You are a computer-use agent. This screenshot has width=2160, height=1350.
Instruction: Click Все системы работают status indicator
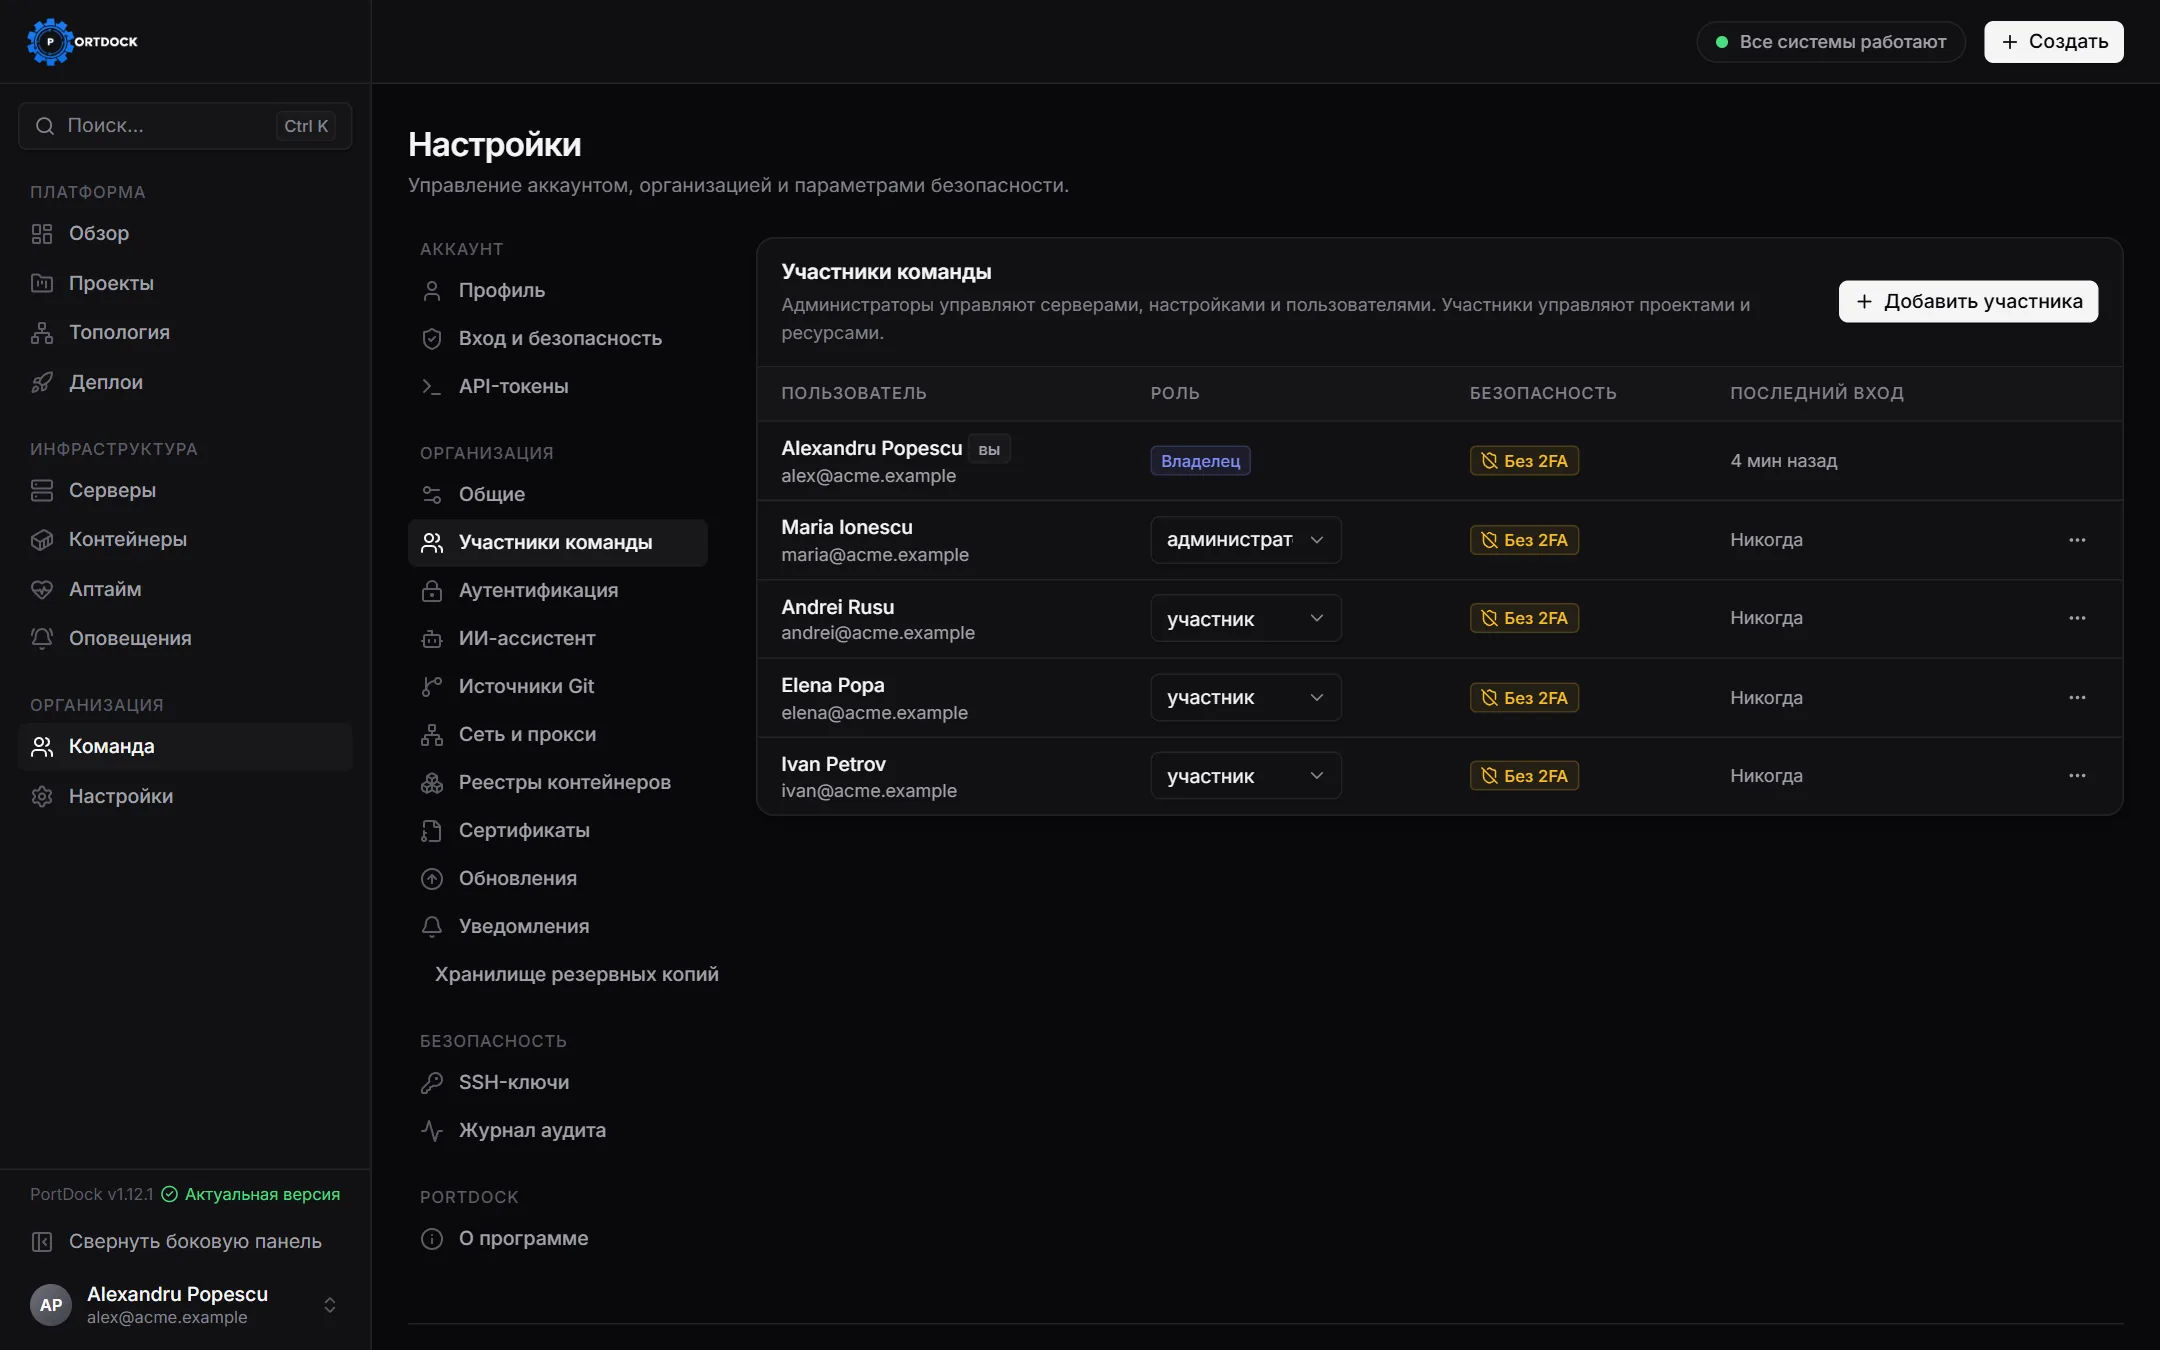(1831, 42)
